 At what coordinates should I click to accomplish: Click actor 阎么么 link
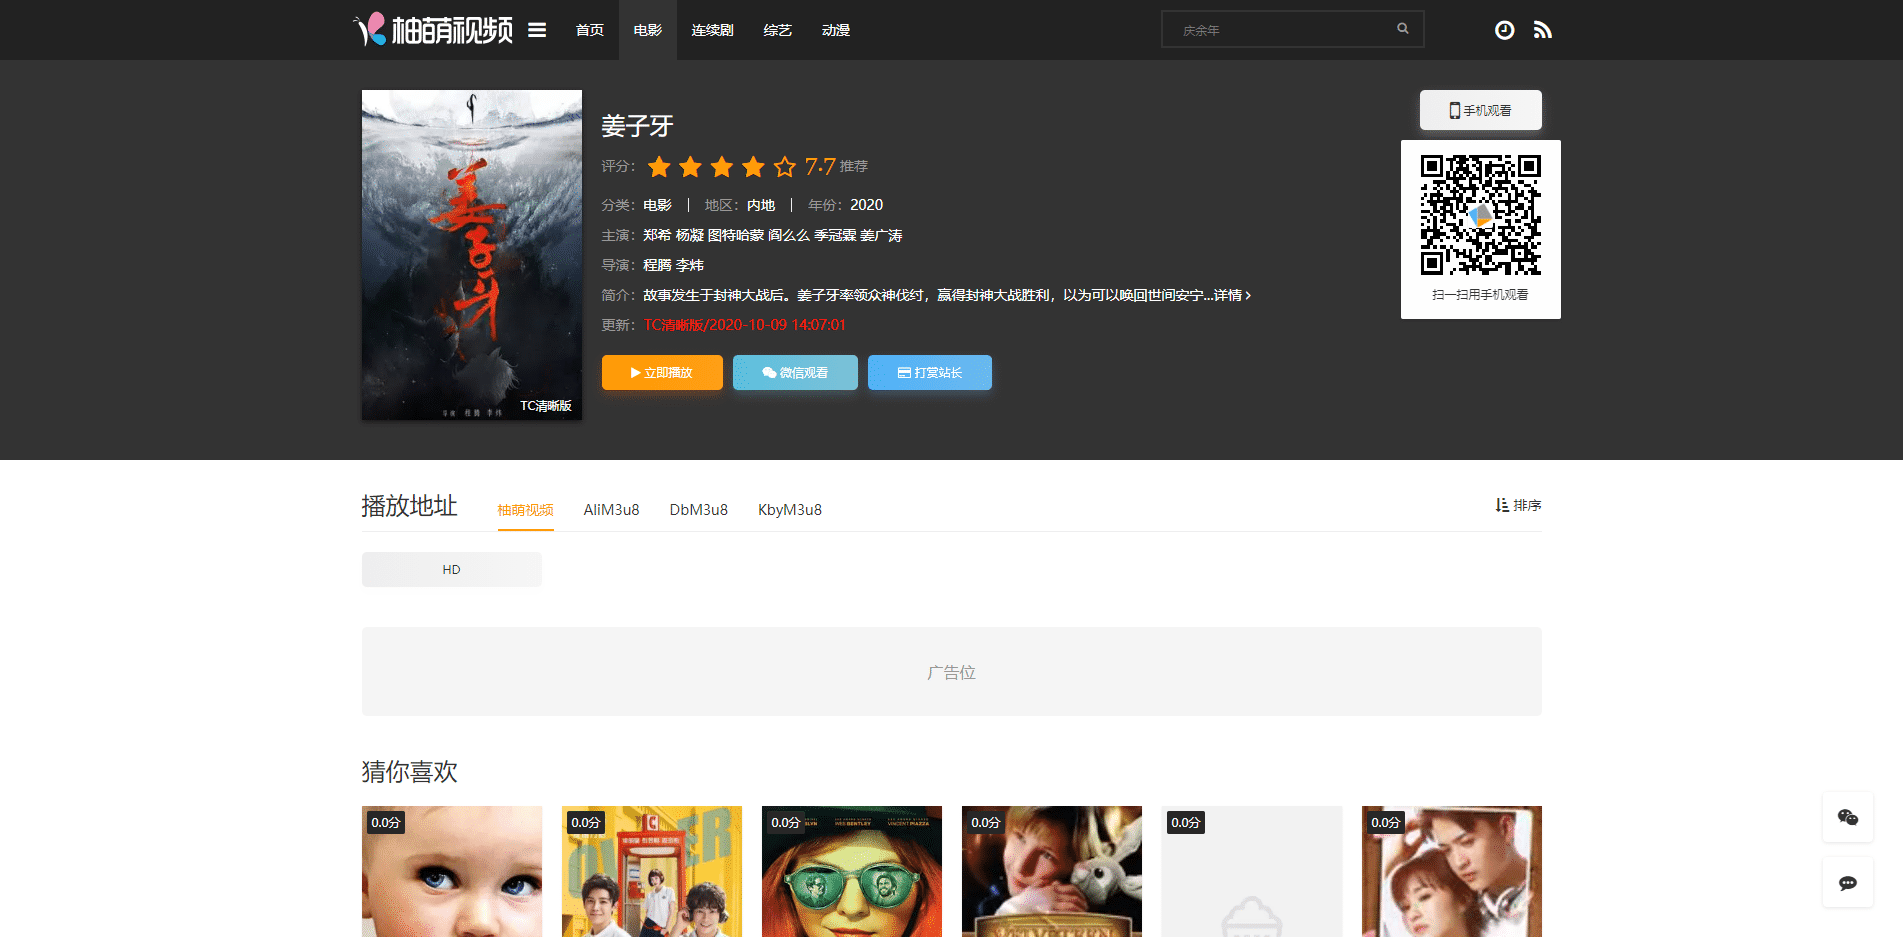789,235
